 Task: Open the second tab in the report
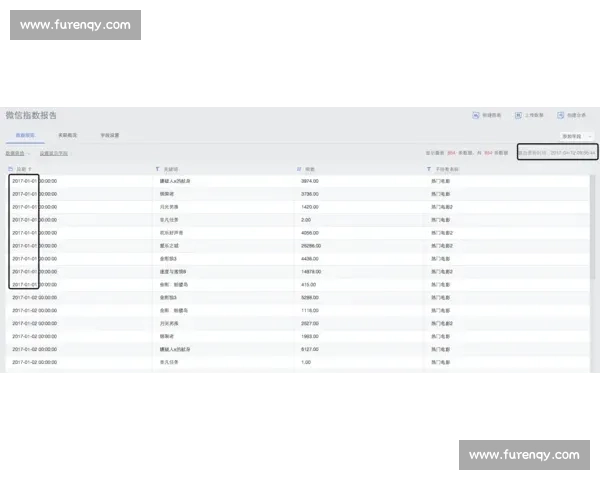click(68, 134)
